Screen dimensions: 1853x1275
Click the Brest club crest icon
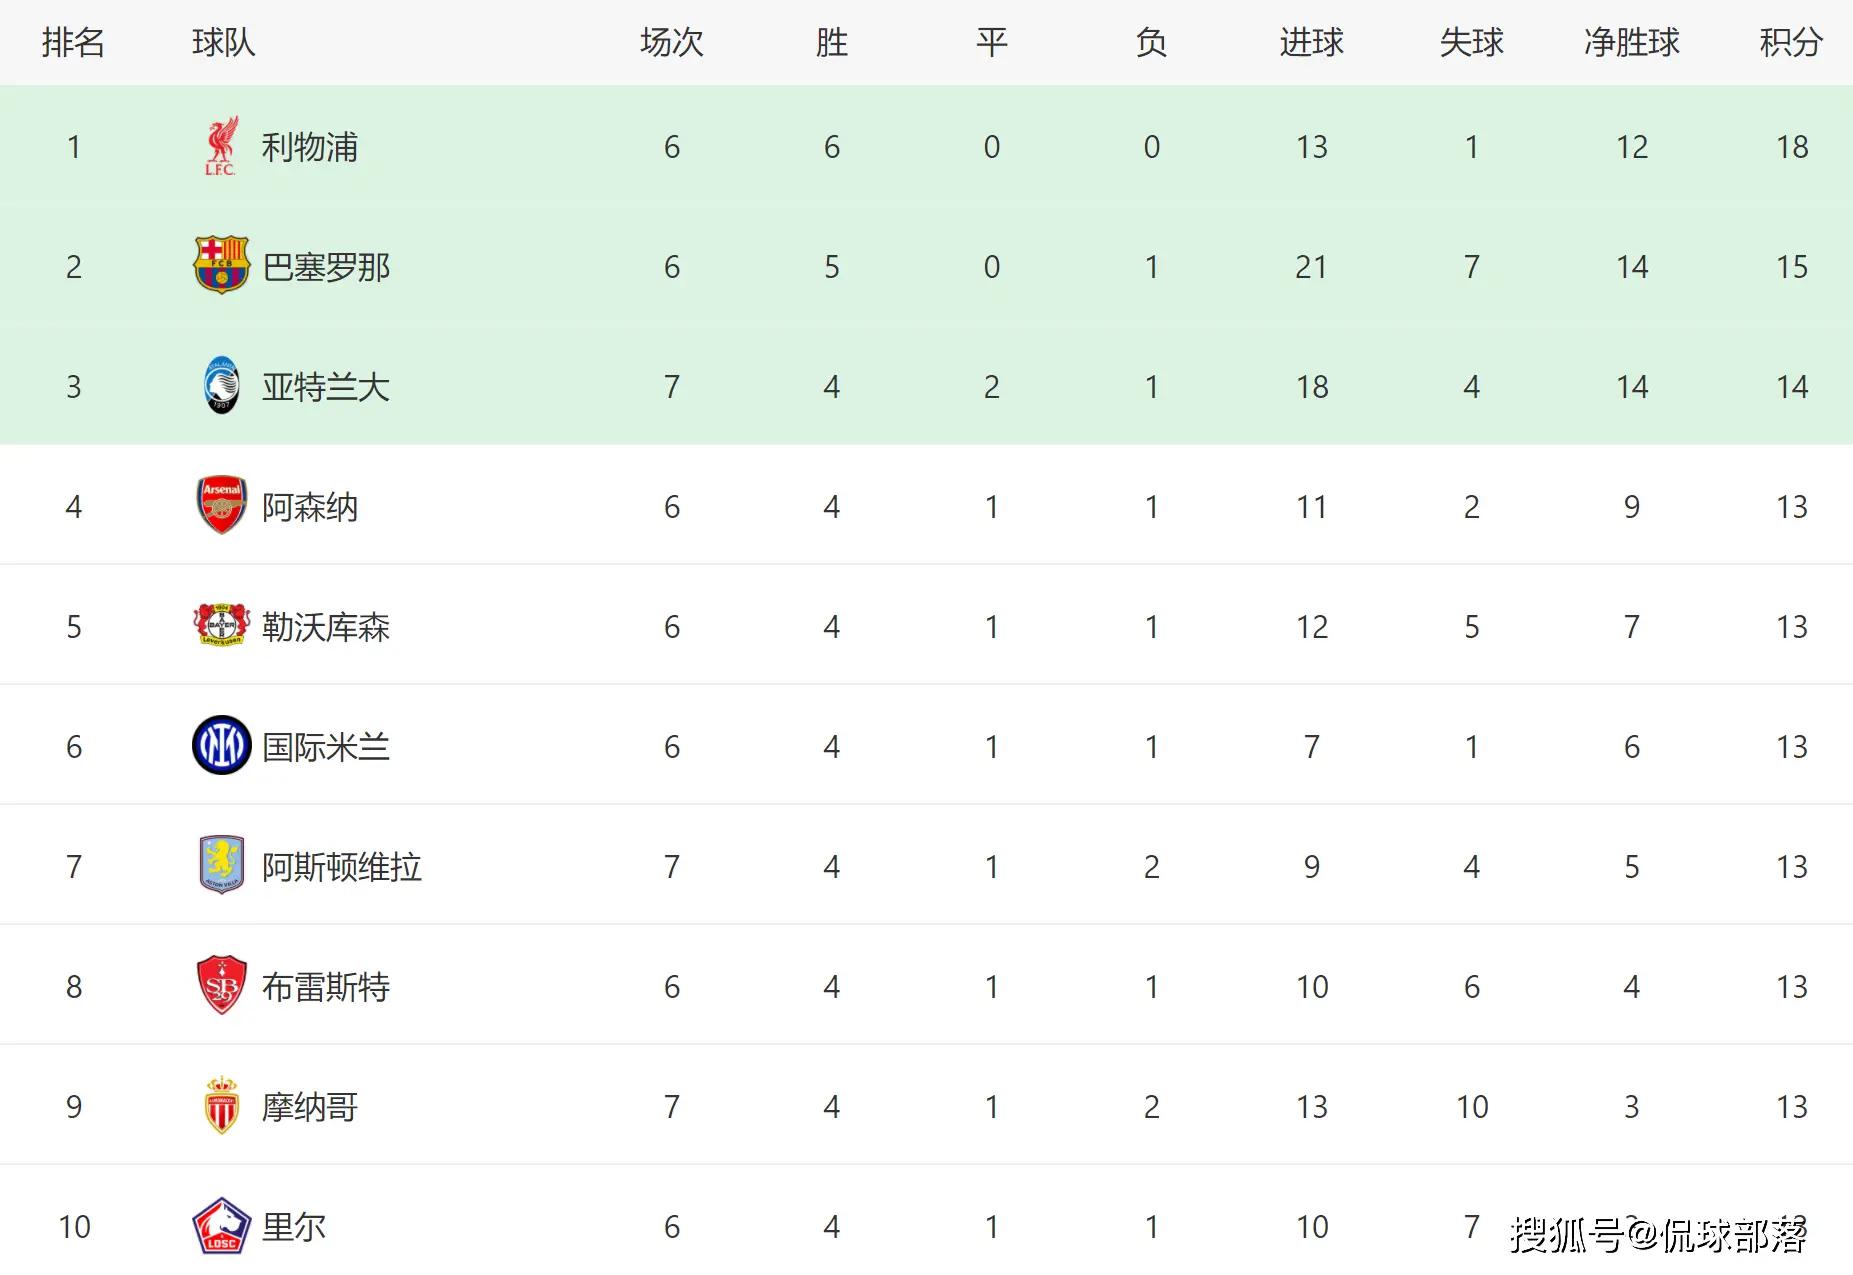point(221,985)
